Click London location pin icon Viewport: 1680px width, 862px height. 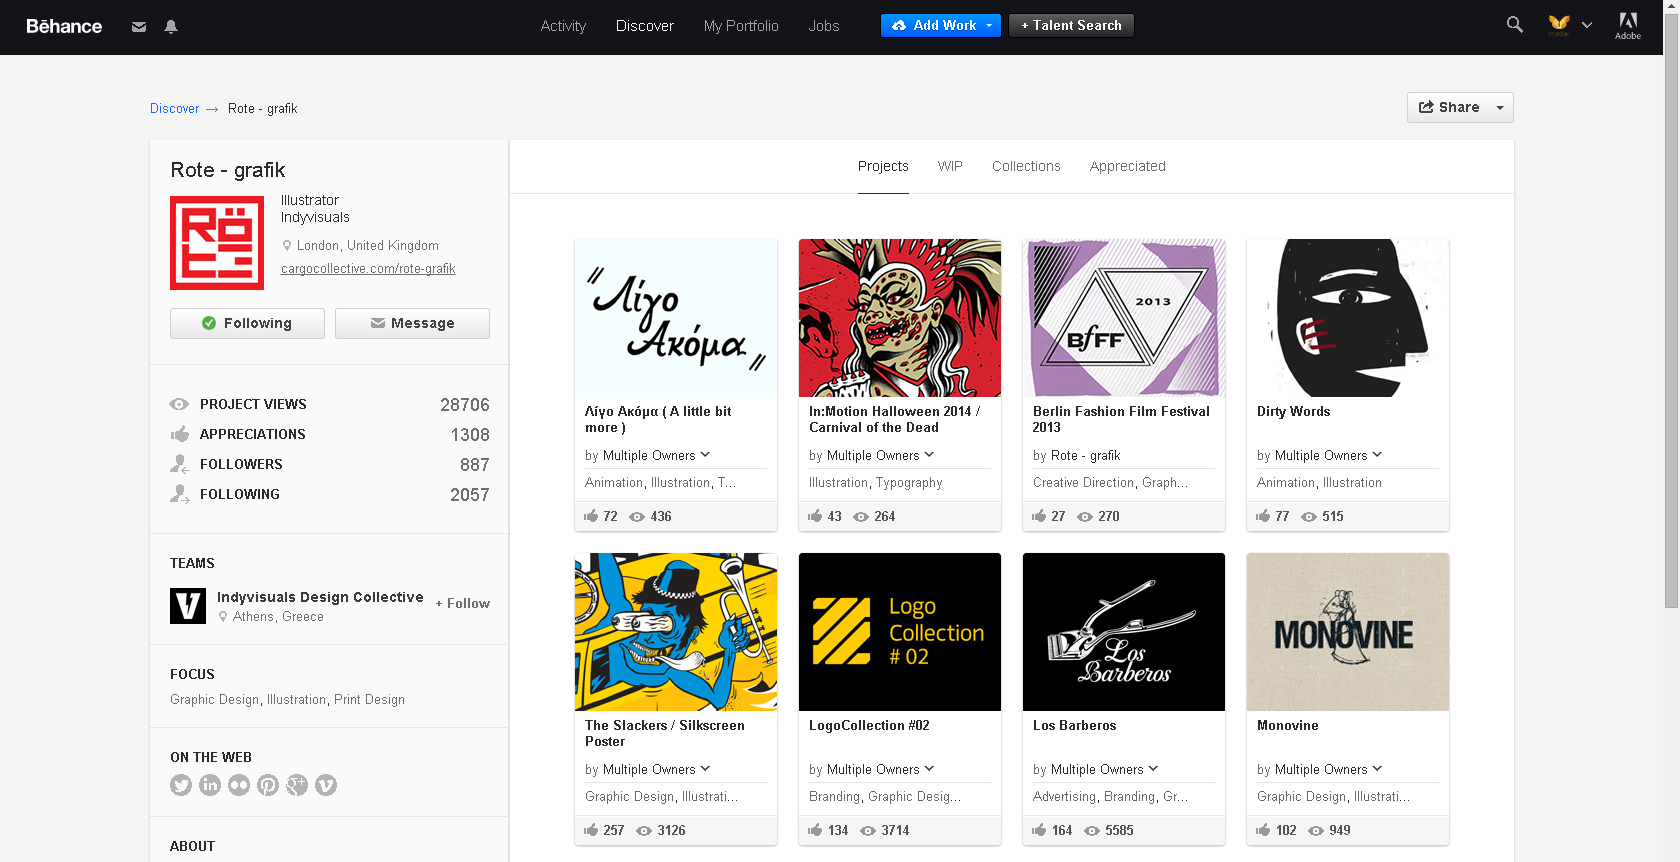click(x=287, y=246)
